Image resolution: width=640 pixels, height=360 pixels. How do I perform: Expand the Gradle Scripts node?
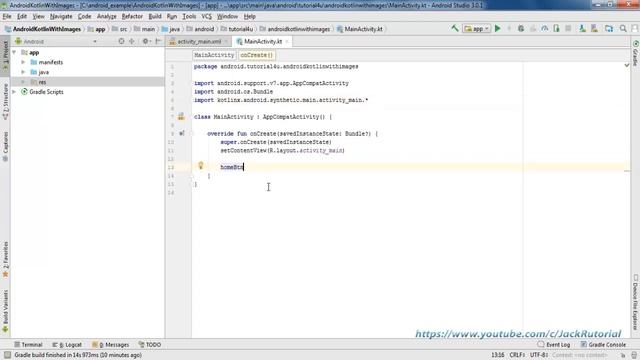tap(14, 92)
